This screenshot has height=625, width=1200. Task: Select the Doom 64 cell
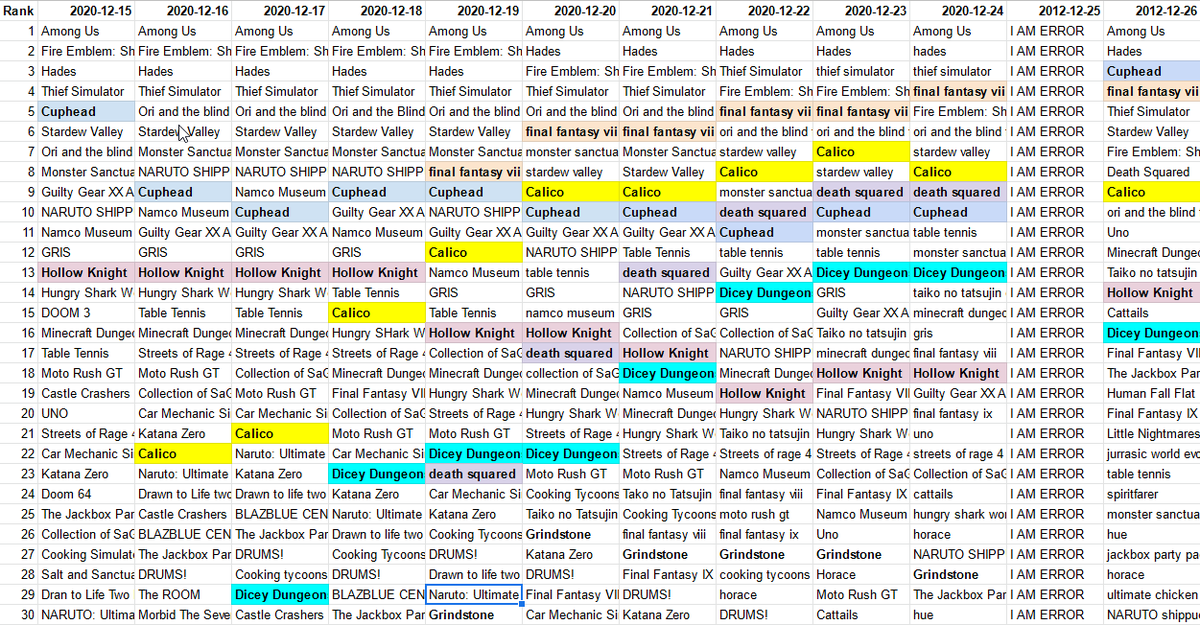pyautogui.click(x=87, y=494)
